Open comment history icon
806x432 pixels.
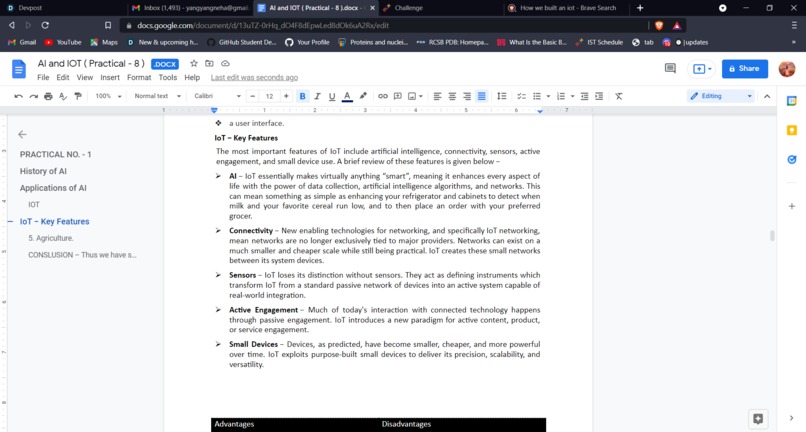pyautogui.click(x=670, y=68)
